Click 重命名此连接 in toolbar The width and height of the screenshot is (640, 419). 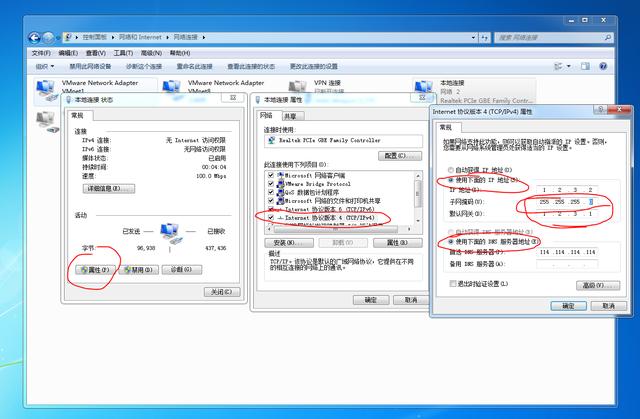(x=194, y=66)
